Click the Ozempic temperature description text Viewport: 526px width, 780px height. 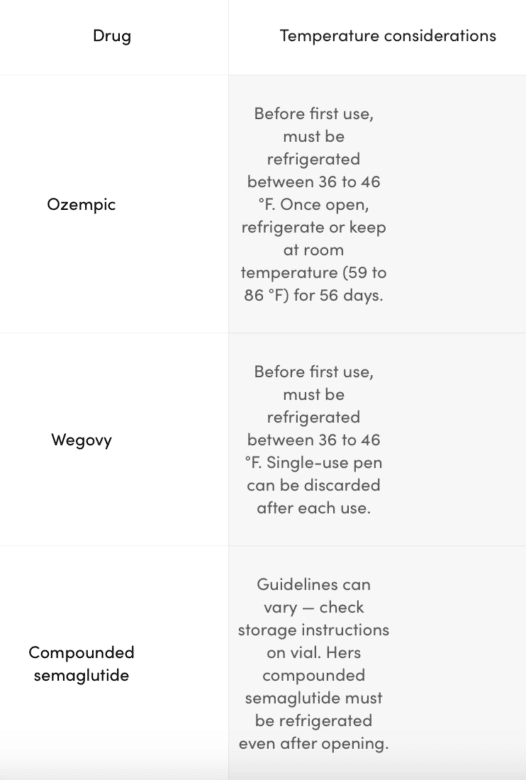pyautogui.click(x=314, y=204)
